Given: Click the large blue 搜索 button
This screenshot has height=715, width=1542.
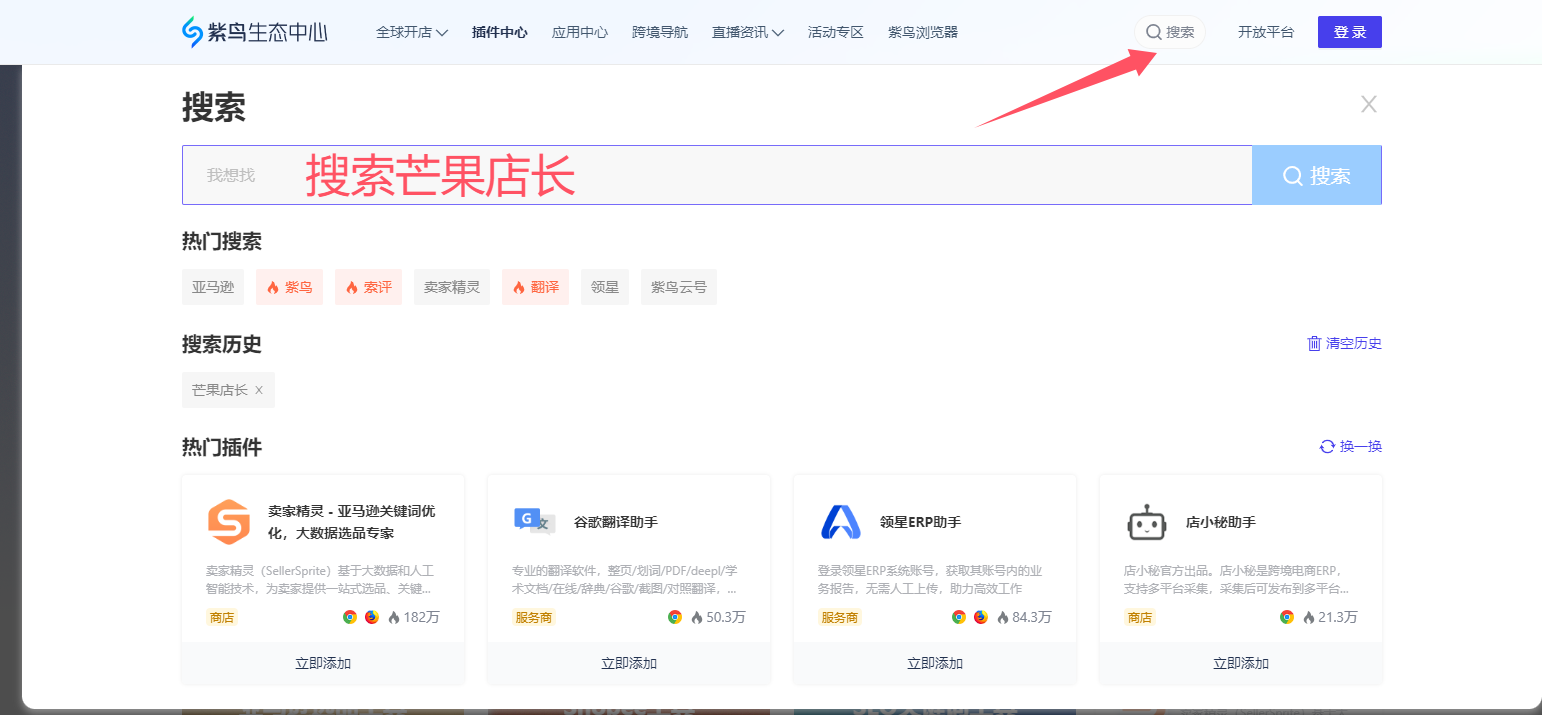Looking at the screenshot, I should coord(1317,175).
